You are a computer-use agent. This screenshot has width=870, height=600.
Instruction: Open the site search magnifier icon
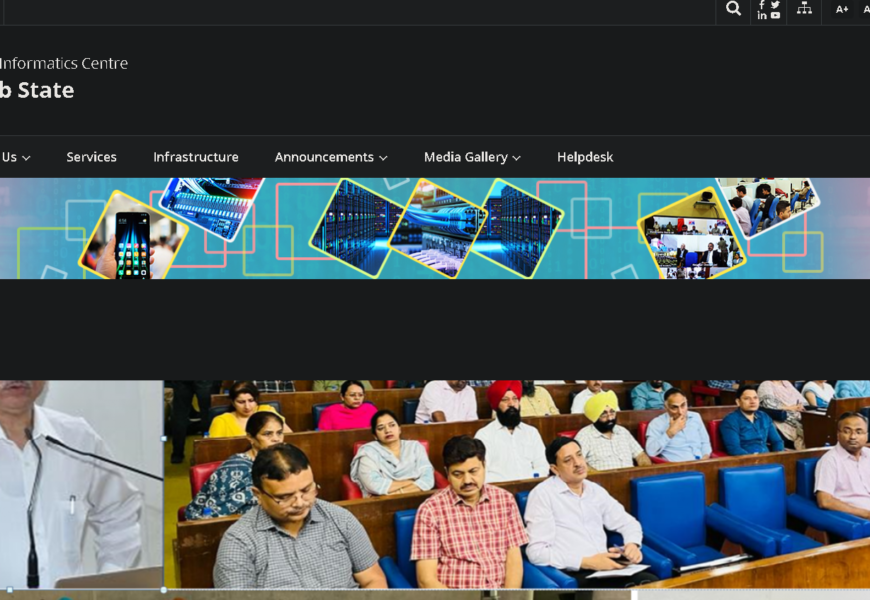click(x=733, y=9)
